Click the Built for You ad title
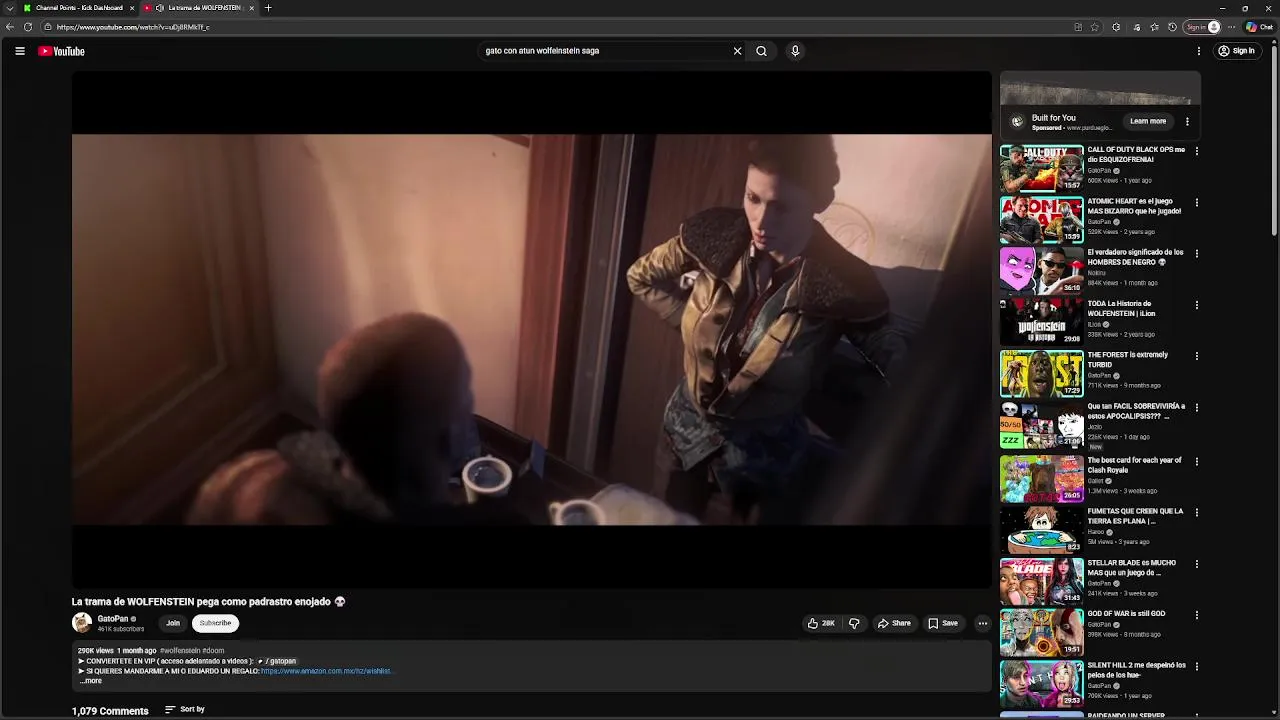The image size is (1280, 720). [1053, 118]
